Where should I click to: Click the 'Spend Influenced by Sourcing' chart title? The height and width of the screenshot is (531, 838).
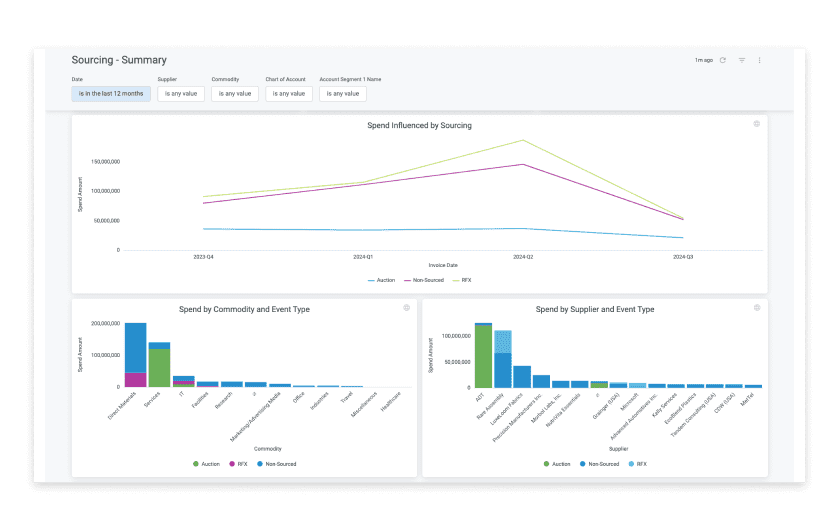420,126
